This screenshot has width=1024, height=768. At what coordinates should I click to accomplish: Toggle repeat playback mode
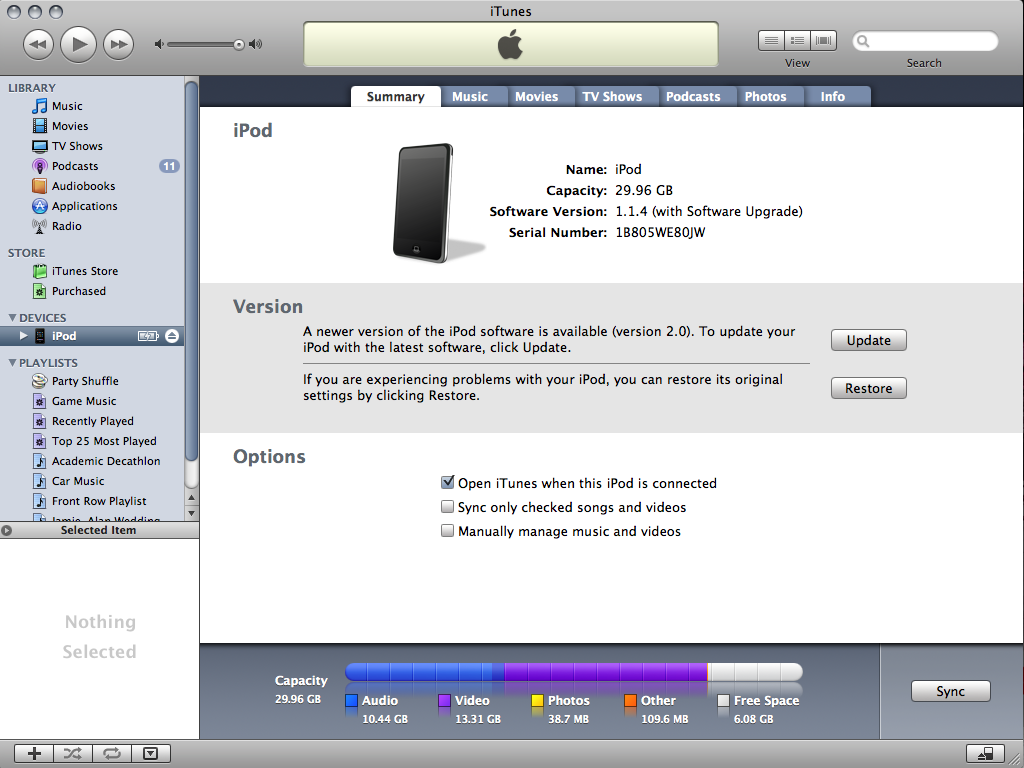tap(111, 753)
